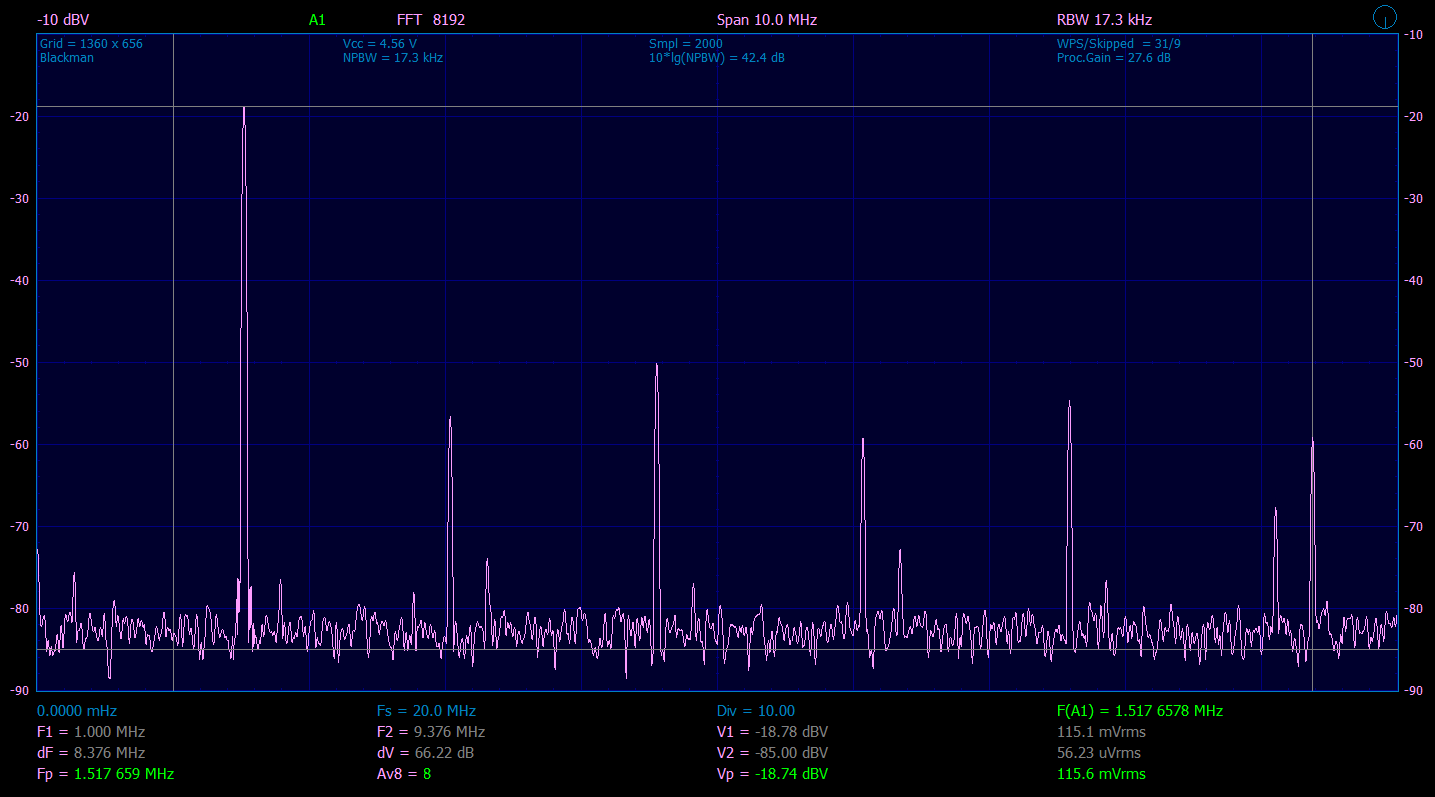The height and width of the screenshot is (797, 1435).
Task: Click the Grid = 1360 x 656 text
Action: tap(91, 44)
